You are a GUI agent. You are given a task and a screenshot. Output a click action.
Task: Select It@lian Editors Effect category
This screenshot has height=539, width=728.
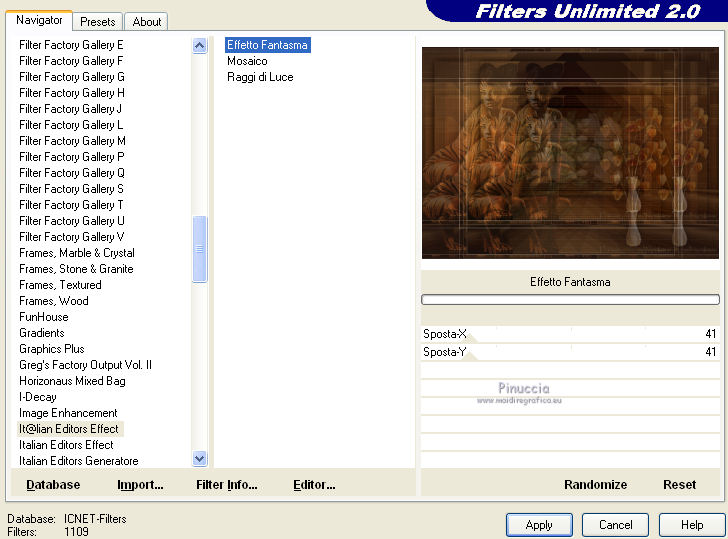[69, 429]
